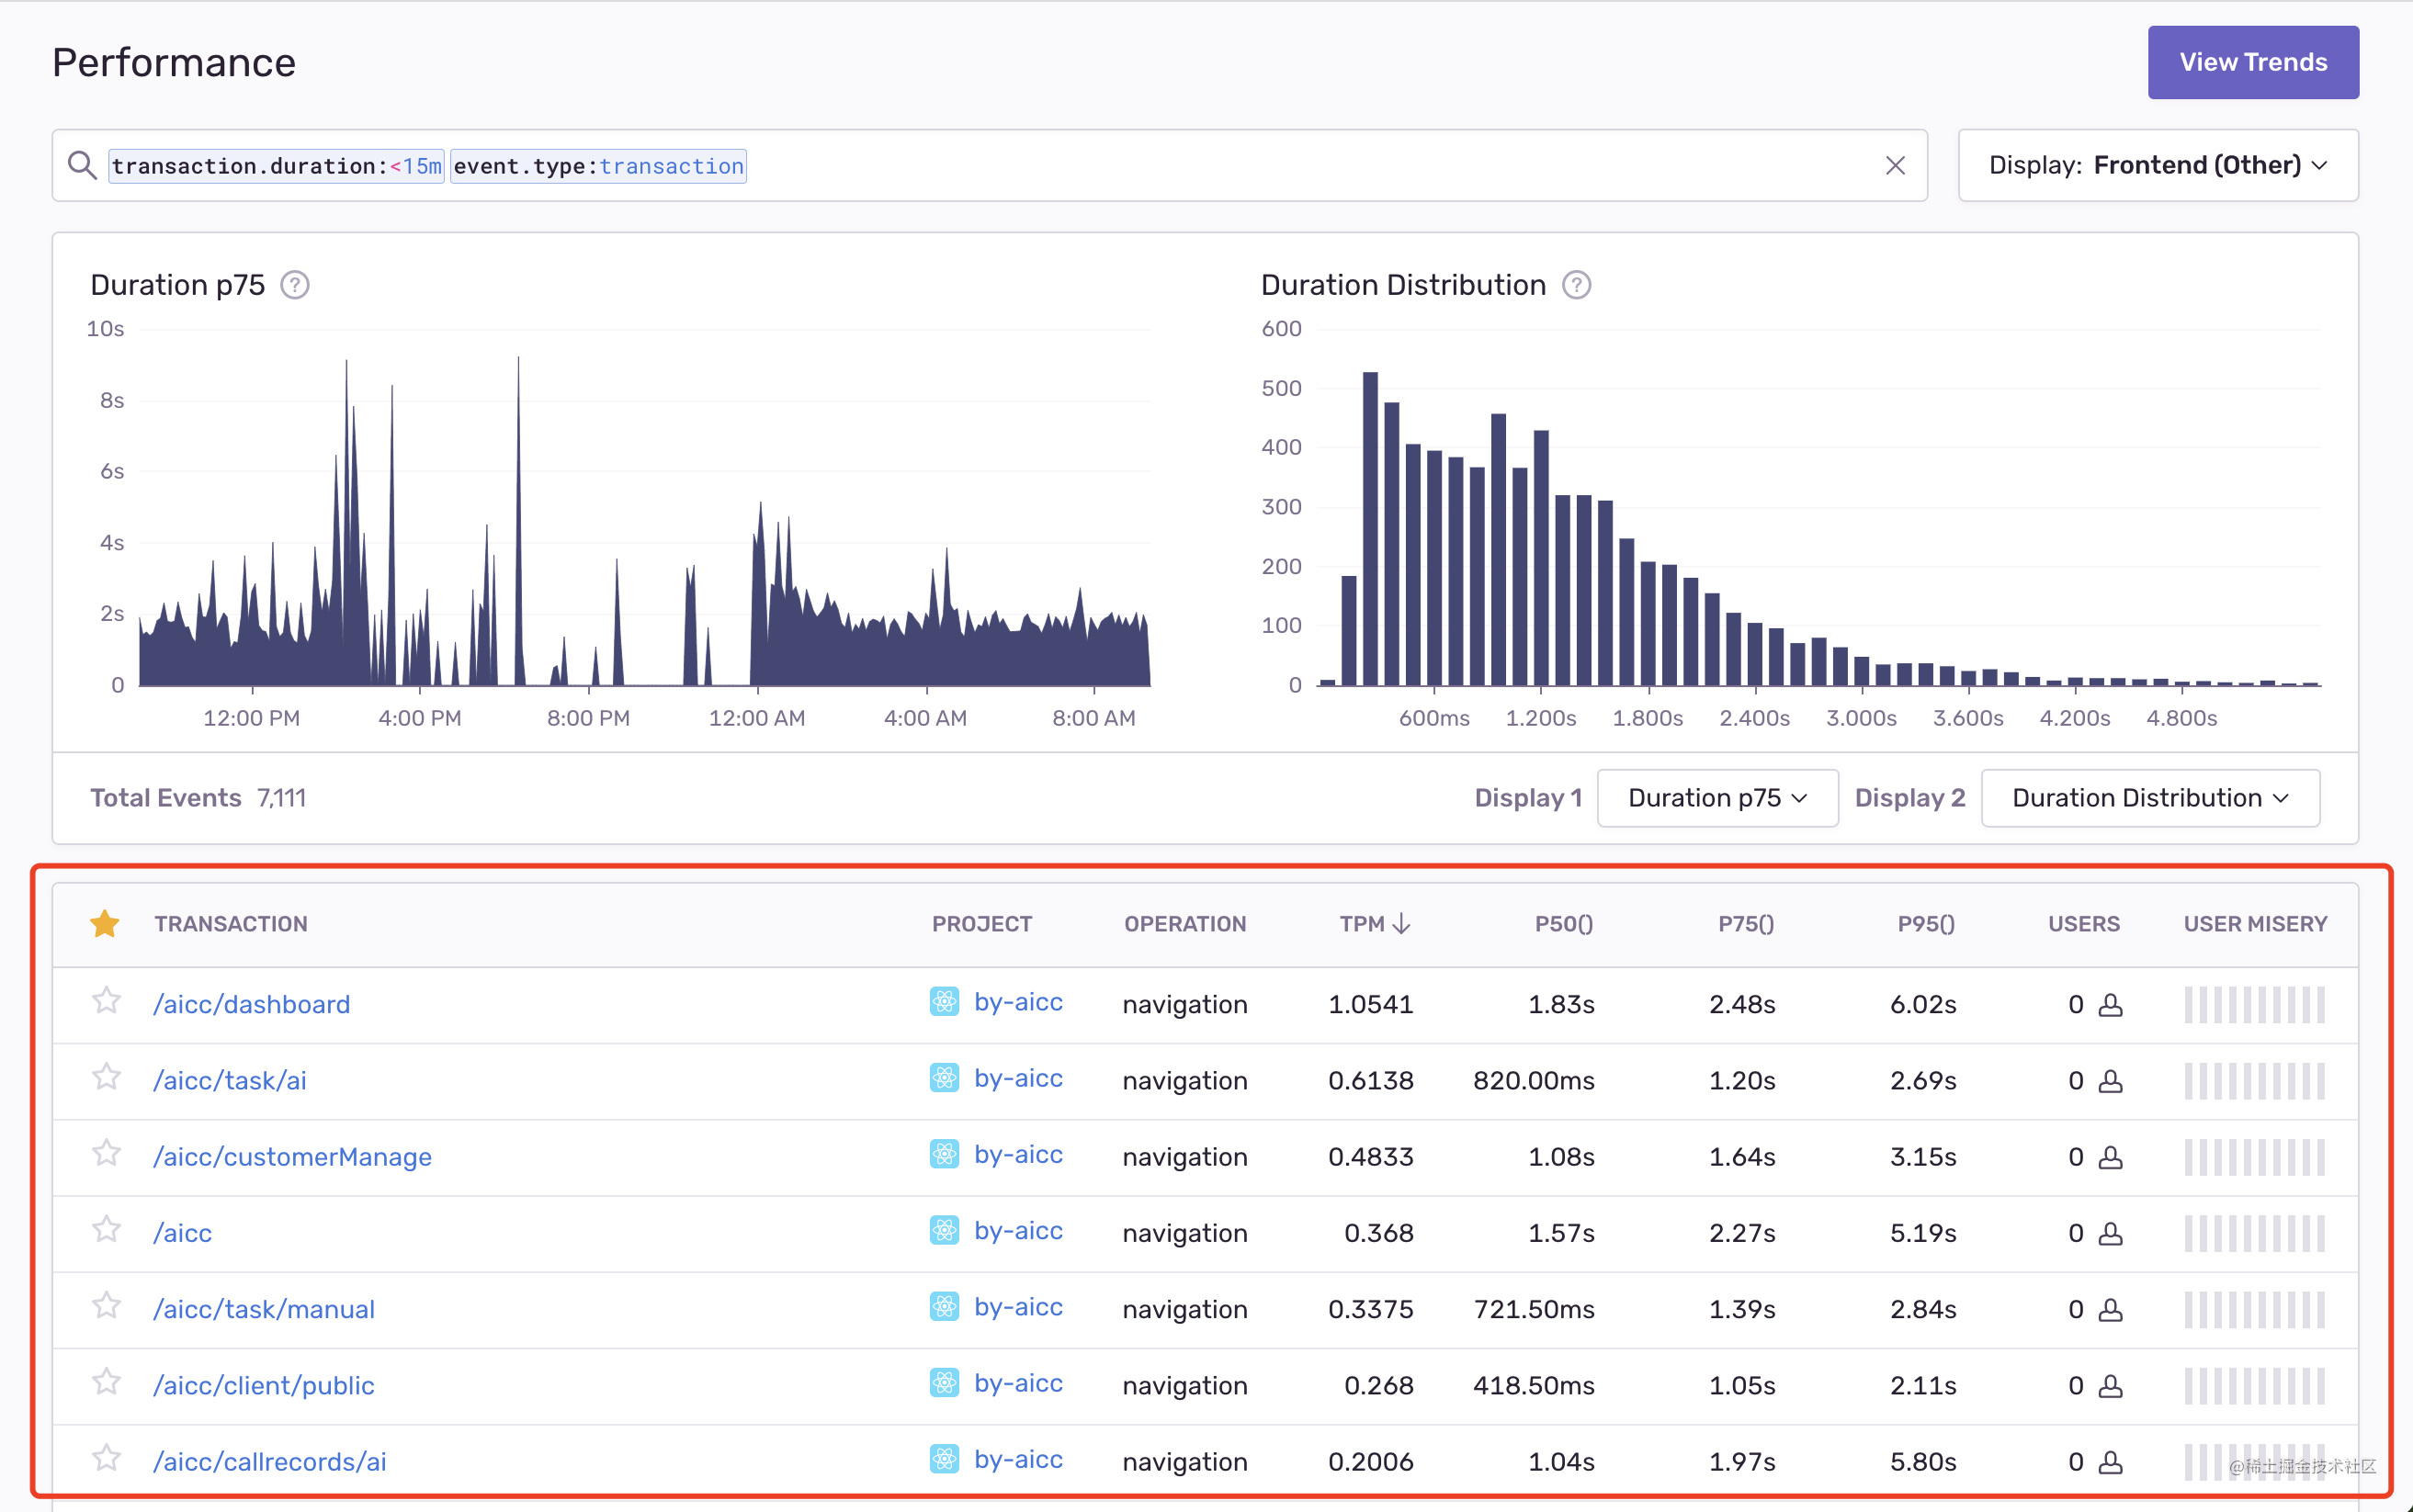Star the /aicc/callrecords/ai transaction
2413x1512 pixels.
tap(106, 1458)
